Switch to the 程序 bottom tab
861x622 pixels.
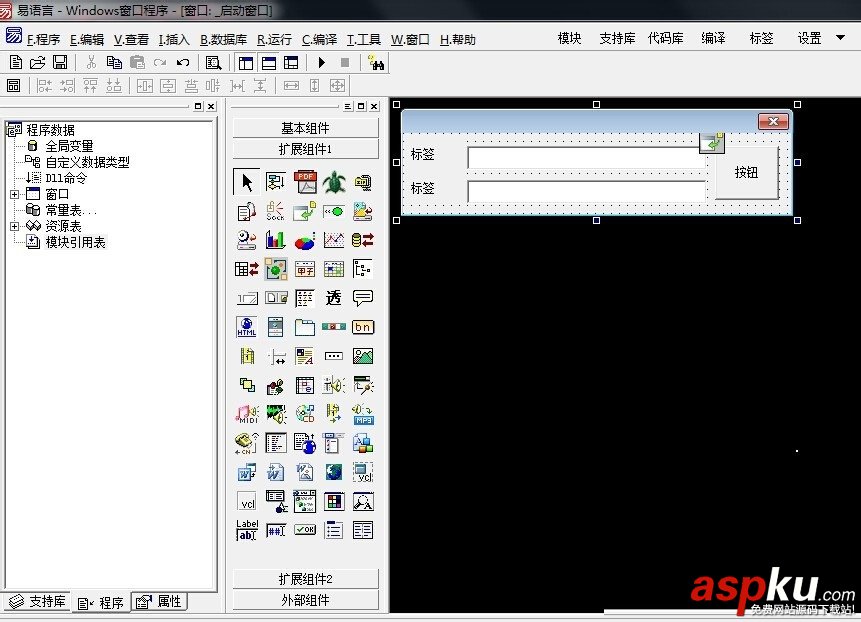101,603
